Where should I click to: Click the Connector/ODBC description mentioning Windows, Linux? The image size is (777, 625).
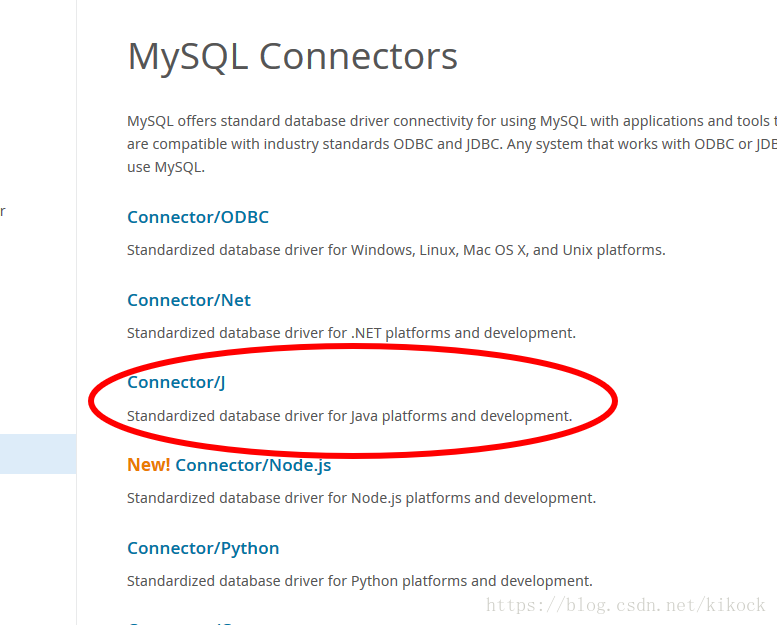396,250
